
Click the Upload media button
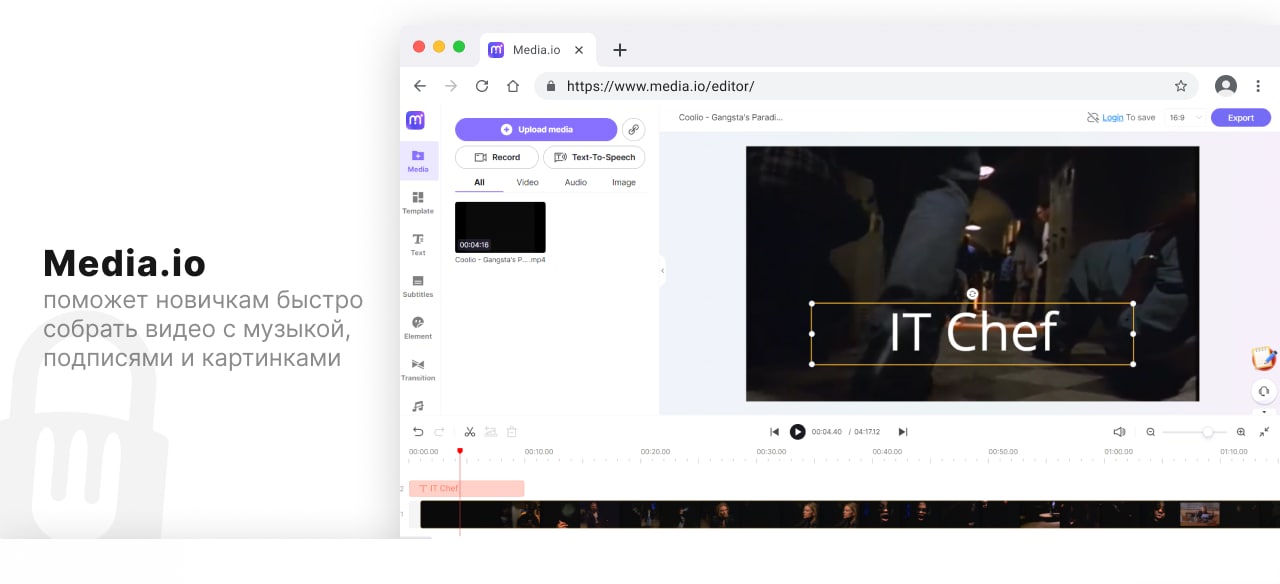536,129
